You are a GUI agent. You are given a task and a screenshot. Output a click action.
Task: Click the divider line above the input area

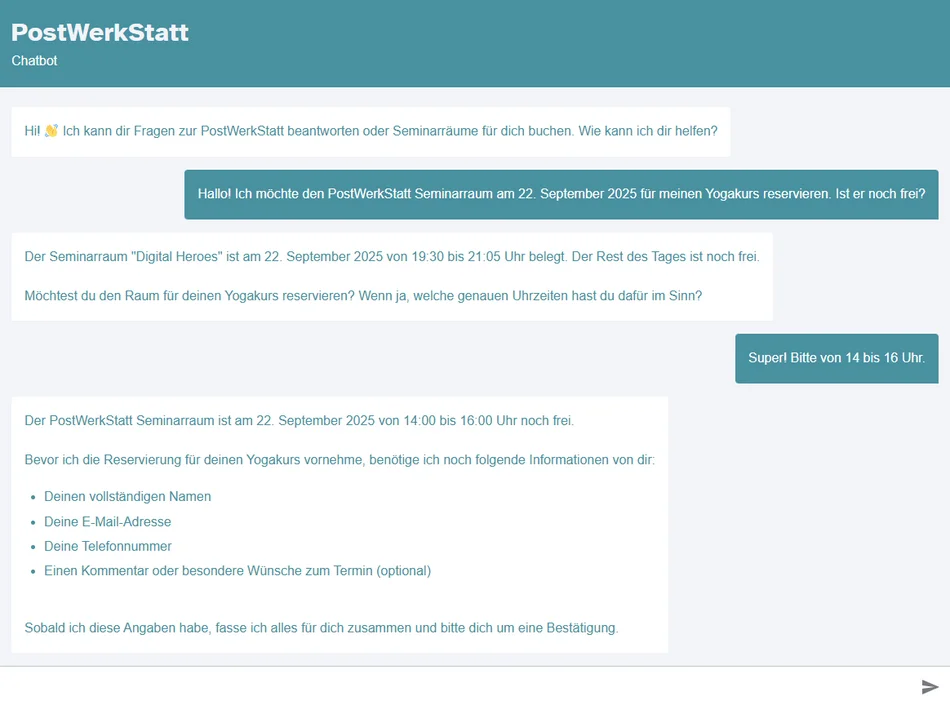pyautogui.click(x=475, y=665)
